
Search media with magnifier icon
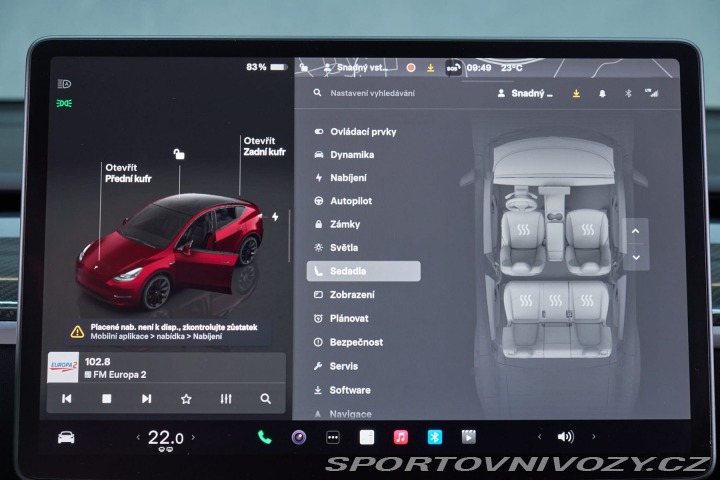tap(265, 399)
